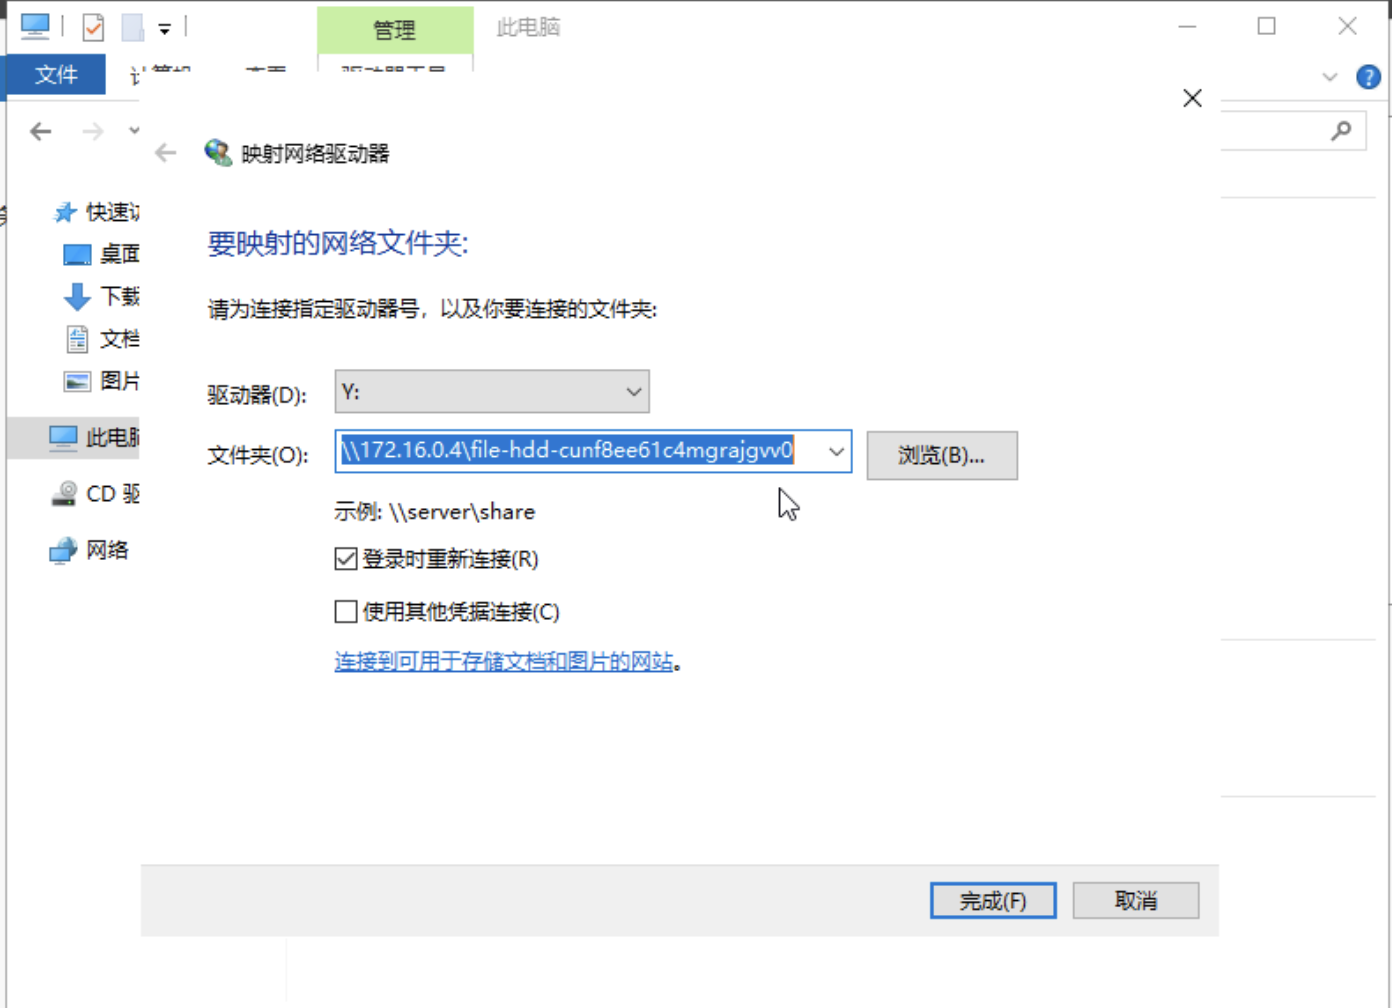Screen dimensions: 1392x1008
Task: Switch to the 管理 ribbon tab
Action: (395, 30)
